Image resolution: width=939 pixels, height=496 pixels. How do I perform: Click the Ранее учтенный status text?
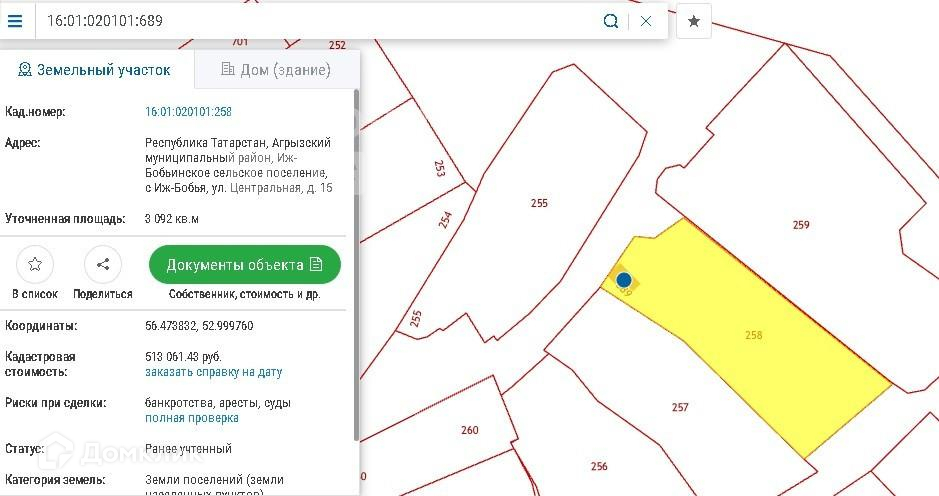tap(188, 449)
